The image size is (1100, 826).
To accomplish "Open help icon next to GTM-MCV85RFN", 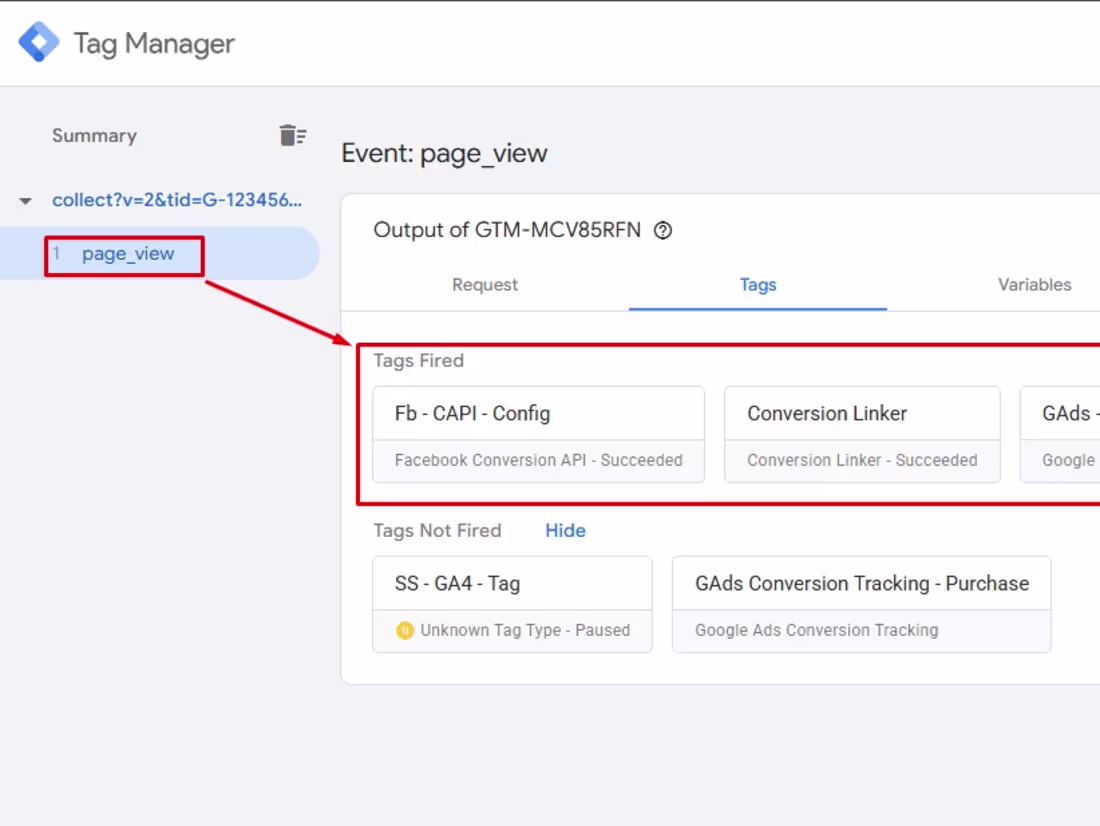I will (x=663, y=230).
